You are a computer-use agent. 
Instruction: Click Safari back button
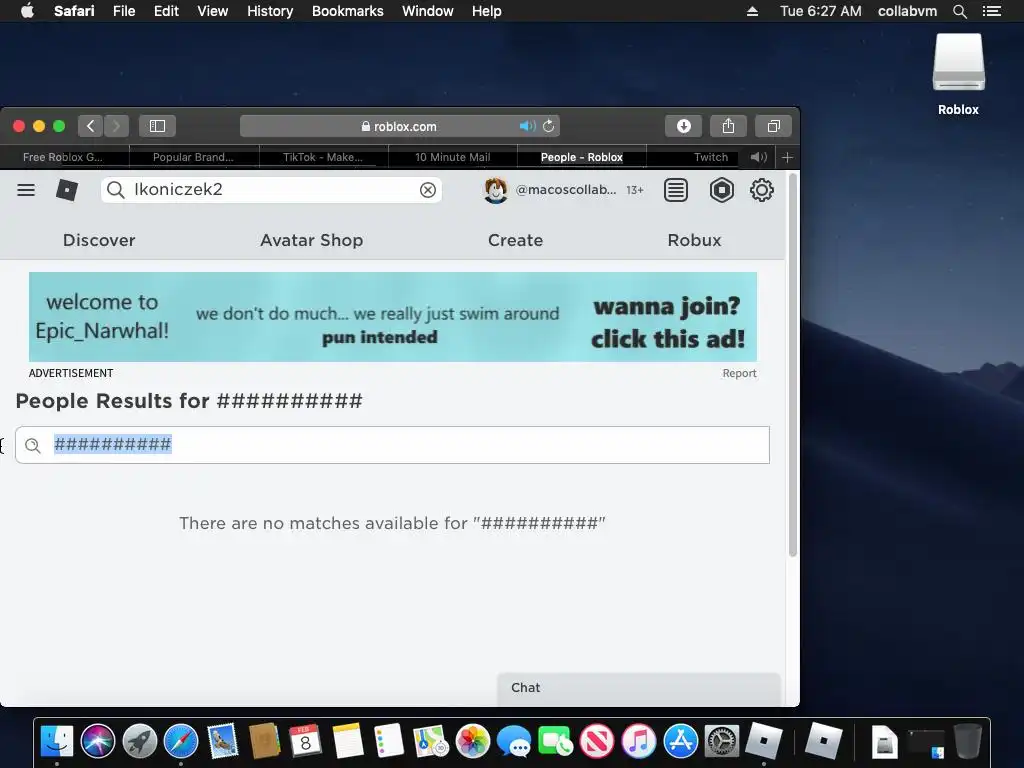click(90, 126)
